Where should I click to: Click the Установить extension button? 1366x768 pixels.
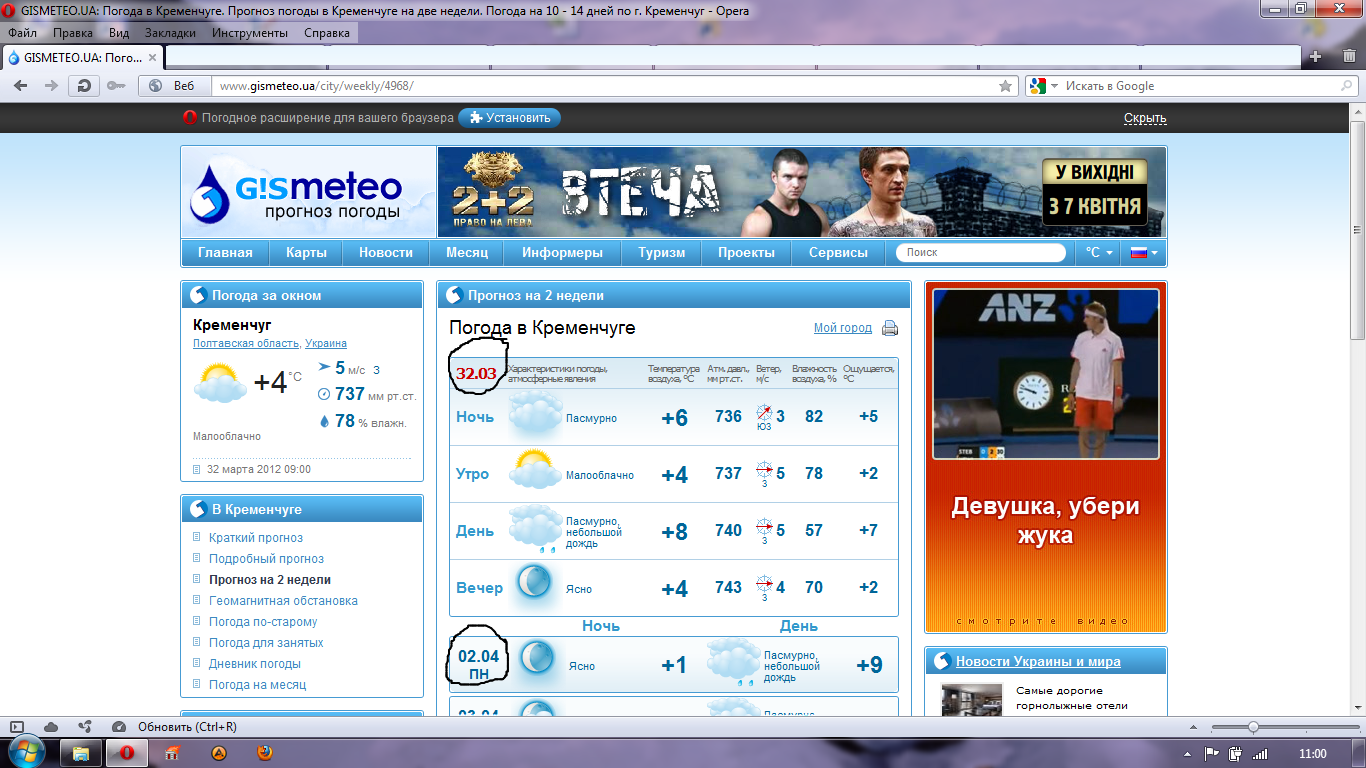[510, 118]
